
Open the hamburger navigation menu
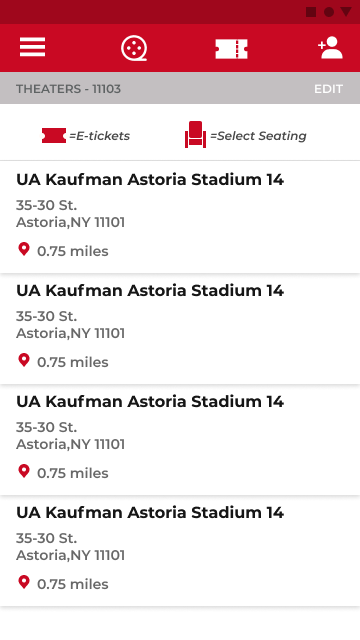pos(32,47)
